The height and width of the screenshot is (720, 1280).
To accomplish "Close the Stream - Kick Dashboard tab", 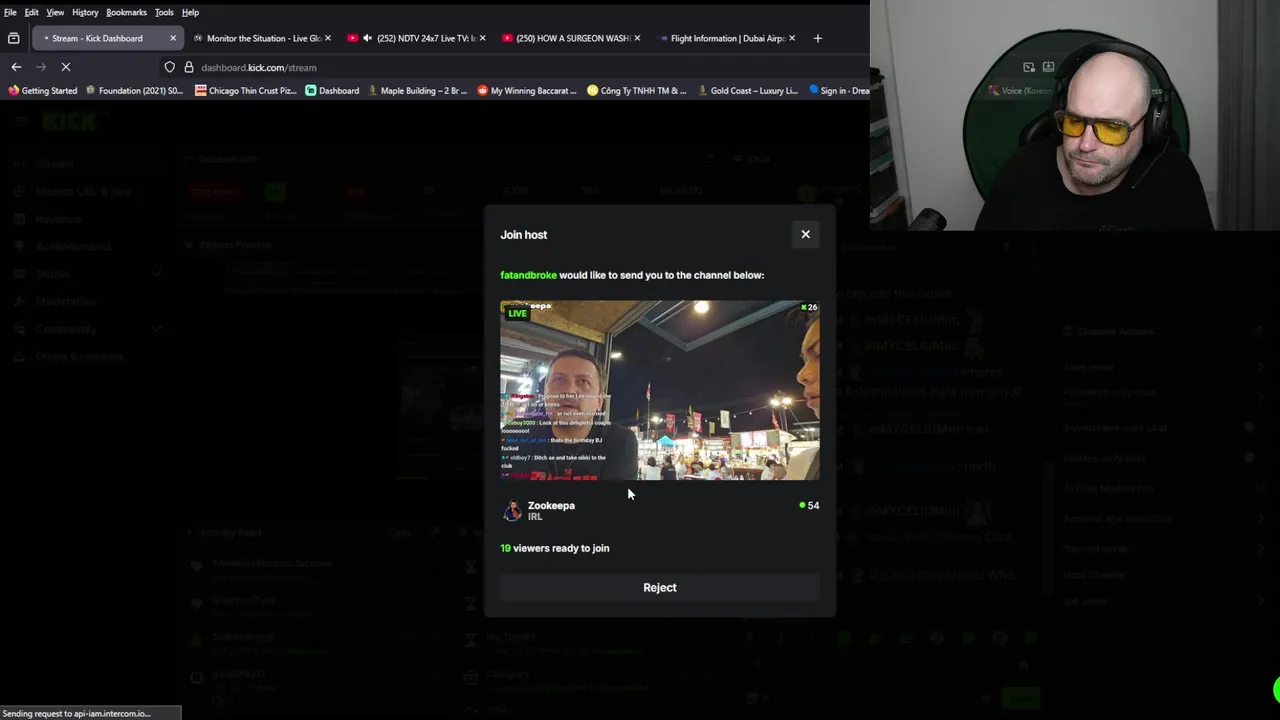I will click(172, 38).
